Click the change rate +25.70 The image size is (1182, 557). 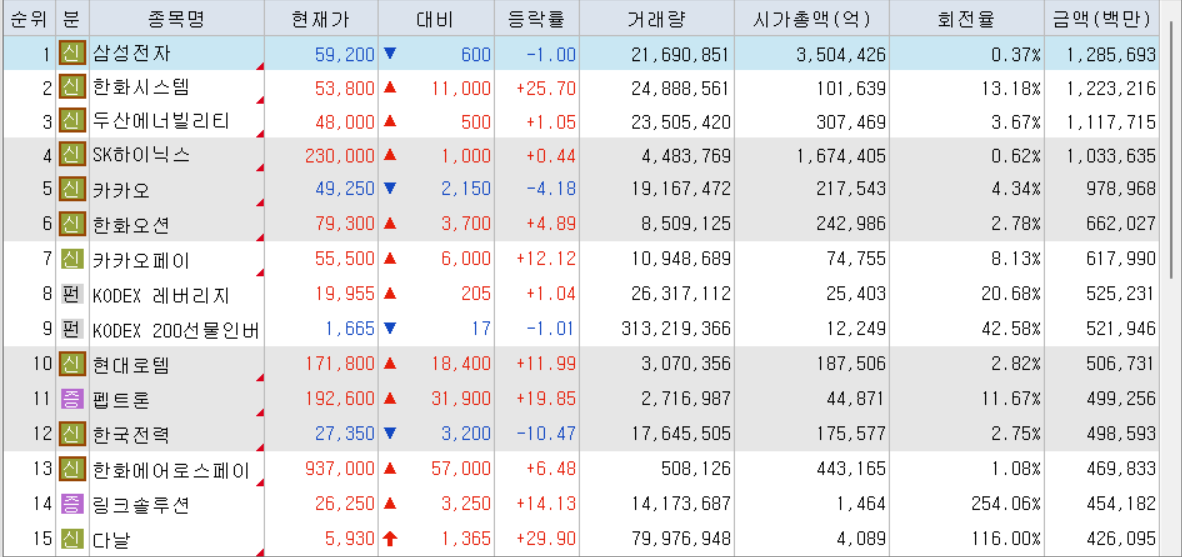point(546,89)
